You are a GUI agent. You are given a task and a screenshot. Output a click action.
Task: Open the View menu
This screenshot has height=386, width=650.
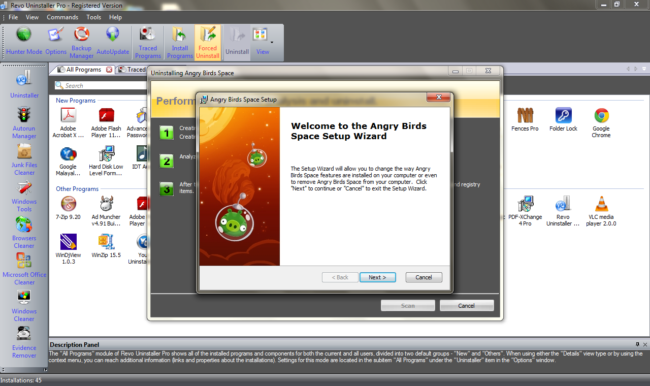tap(32, 17)
